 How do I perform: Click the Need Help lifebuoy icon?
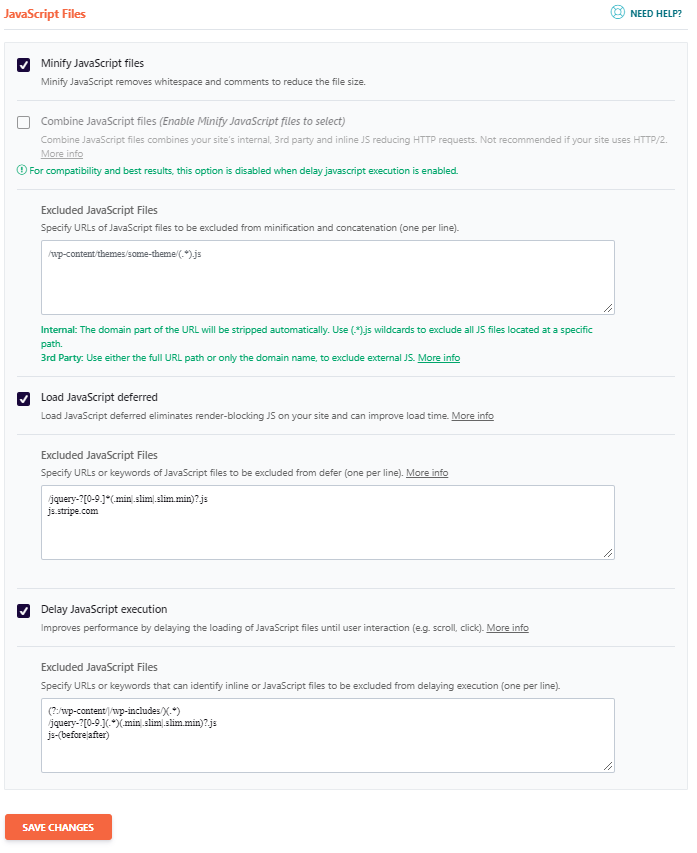(618, 13)
